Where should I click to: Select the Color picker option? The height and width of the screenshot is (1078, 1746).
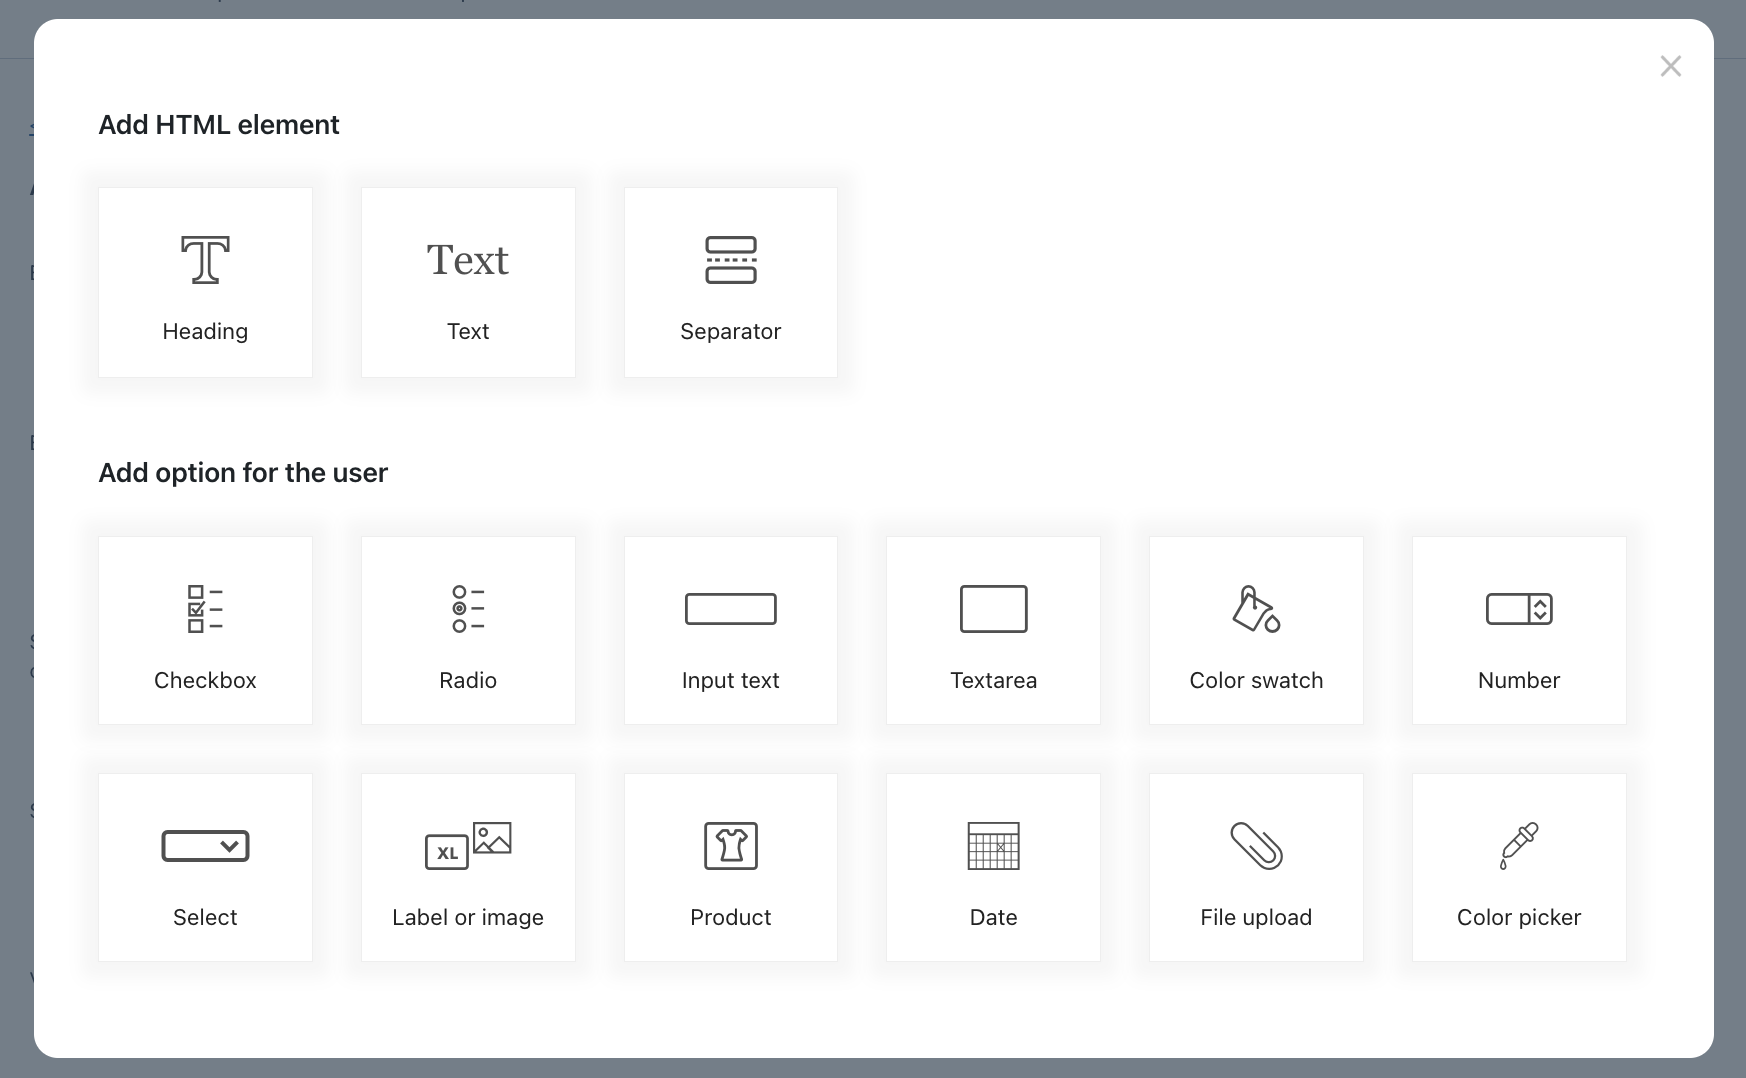click(1519, 867)
